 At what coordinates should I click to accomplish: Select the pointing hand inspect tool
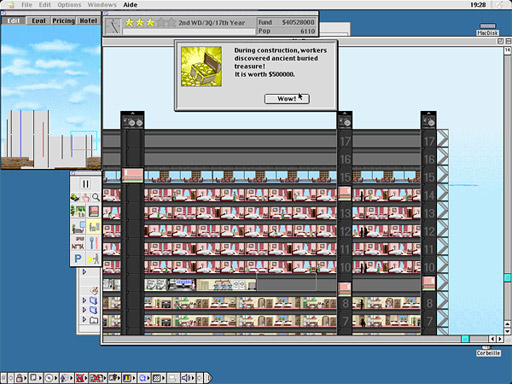[x=86, y=197]
